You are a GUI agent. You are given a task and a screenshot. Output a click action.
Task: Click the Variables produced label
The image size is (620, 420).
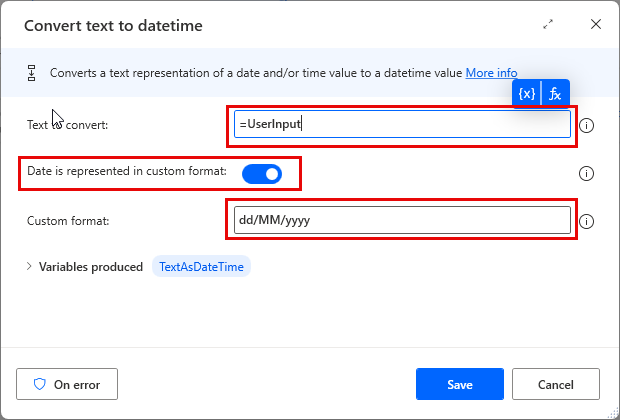pos(91,267)
